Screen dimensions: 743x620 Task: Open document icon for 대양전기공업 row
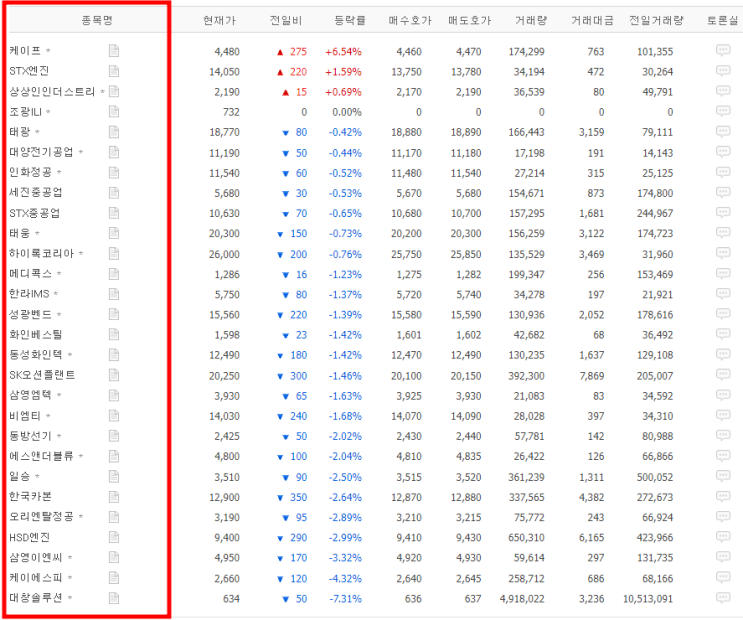click(x=114, y=152)
